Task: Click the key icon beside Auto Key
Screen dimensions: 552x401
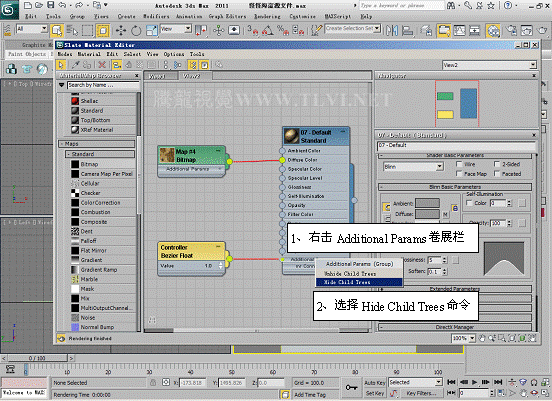Action: pos(351,387)
